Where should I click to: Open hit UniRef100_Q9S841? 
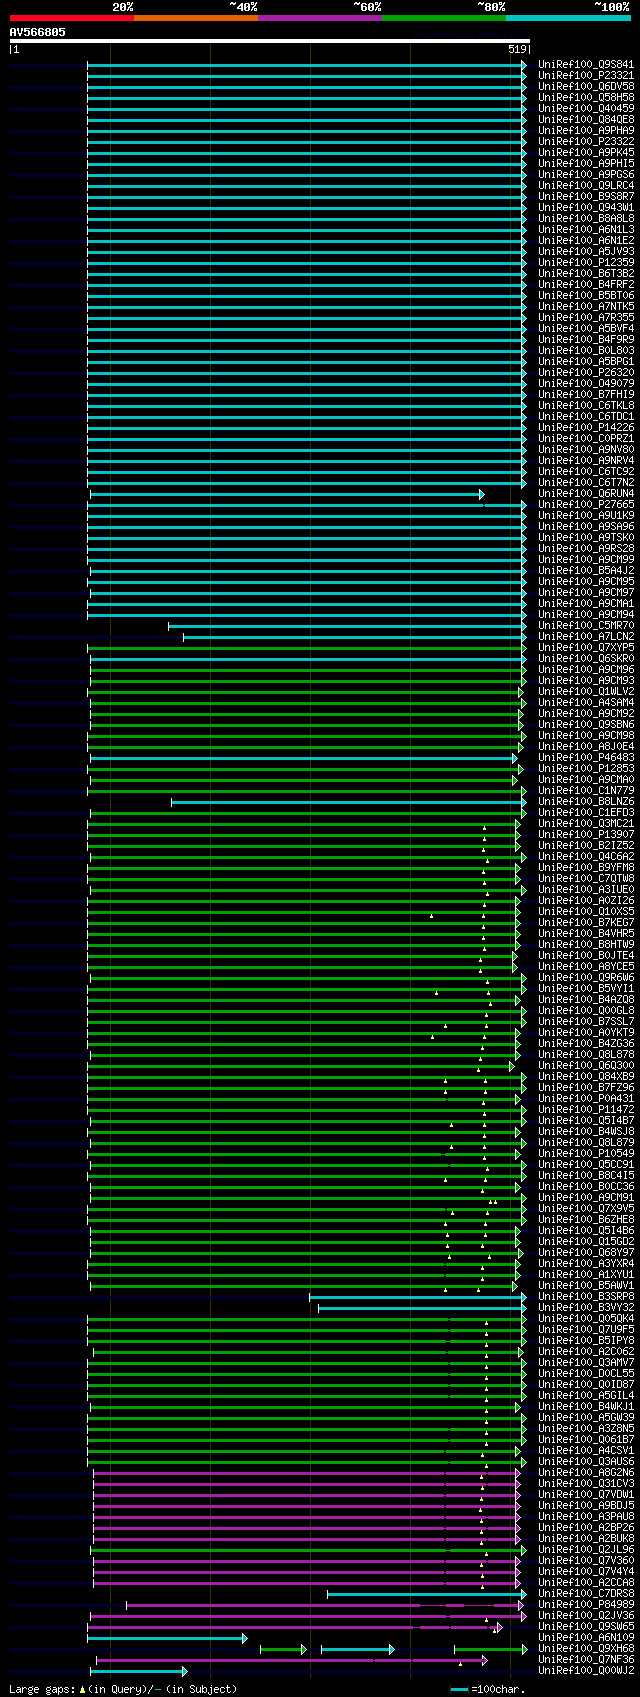(586, 65)
